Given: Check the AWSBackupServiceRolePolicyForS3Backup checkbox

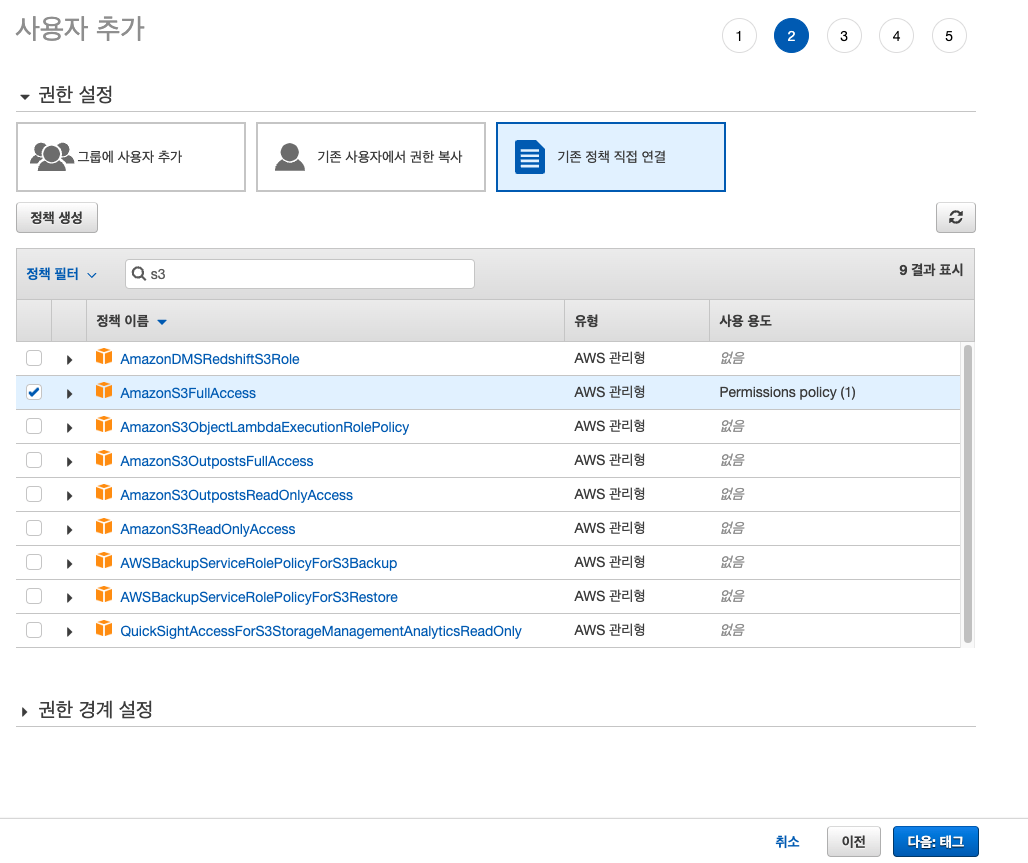Looking at the screenshot, I should 34,562.
